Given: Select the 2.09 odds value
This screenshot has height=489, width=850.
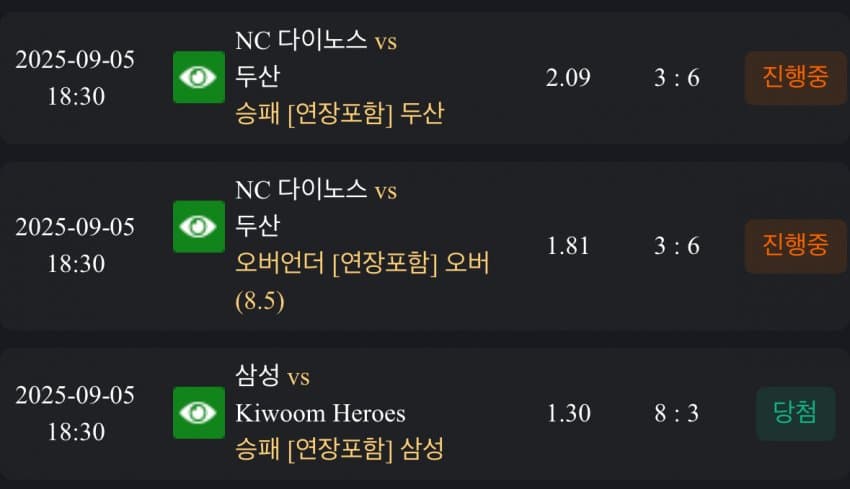Looking at the screenshot, I should (x=568, y=78).
